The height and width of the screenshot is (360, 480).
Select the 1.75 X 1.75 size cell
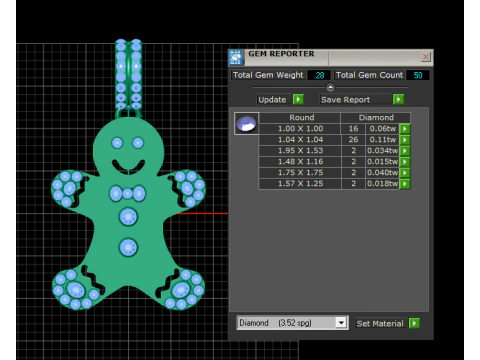300,173
